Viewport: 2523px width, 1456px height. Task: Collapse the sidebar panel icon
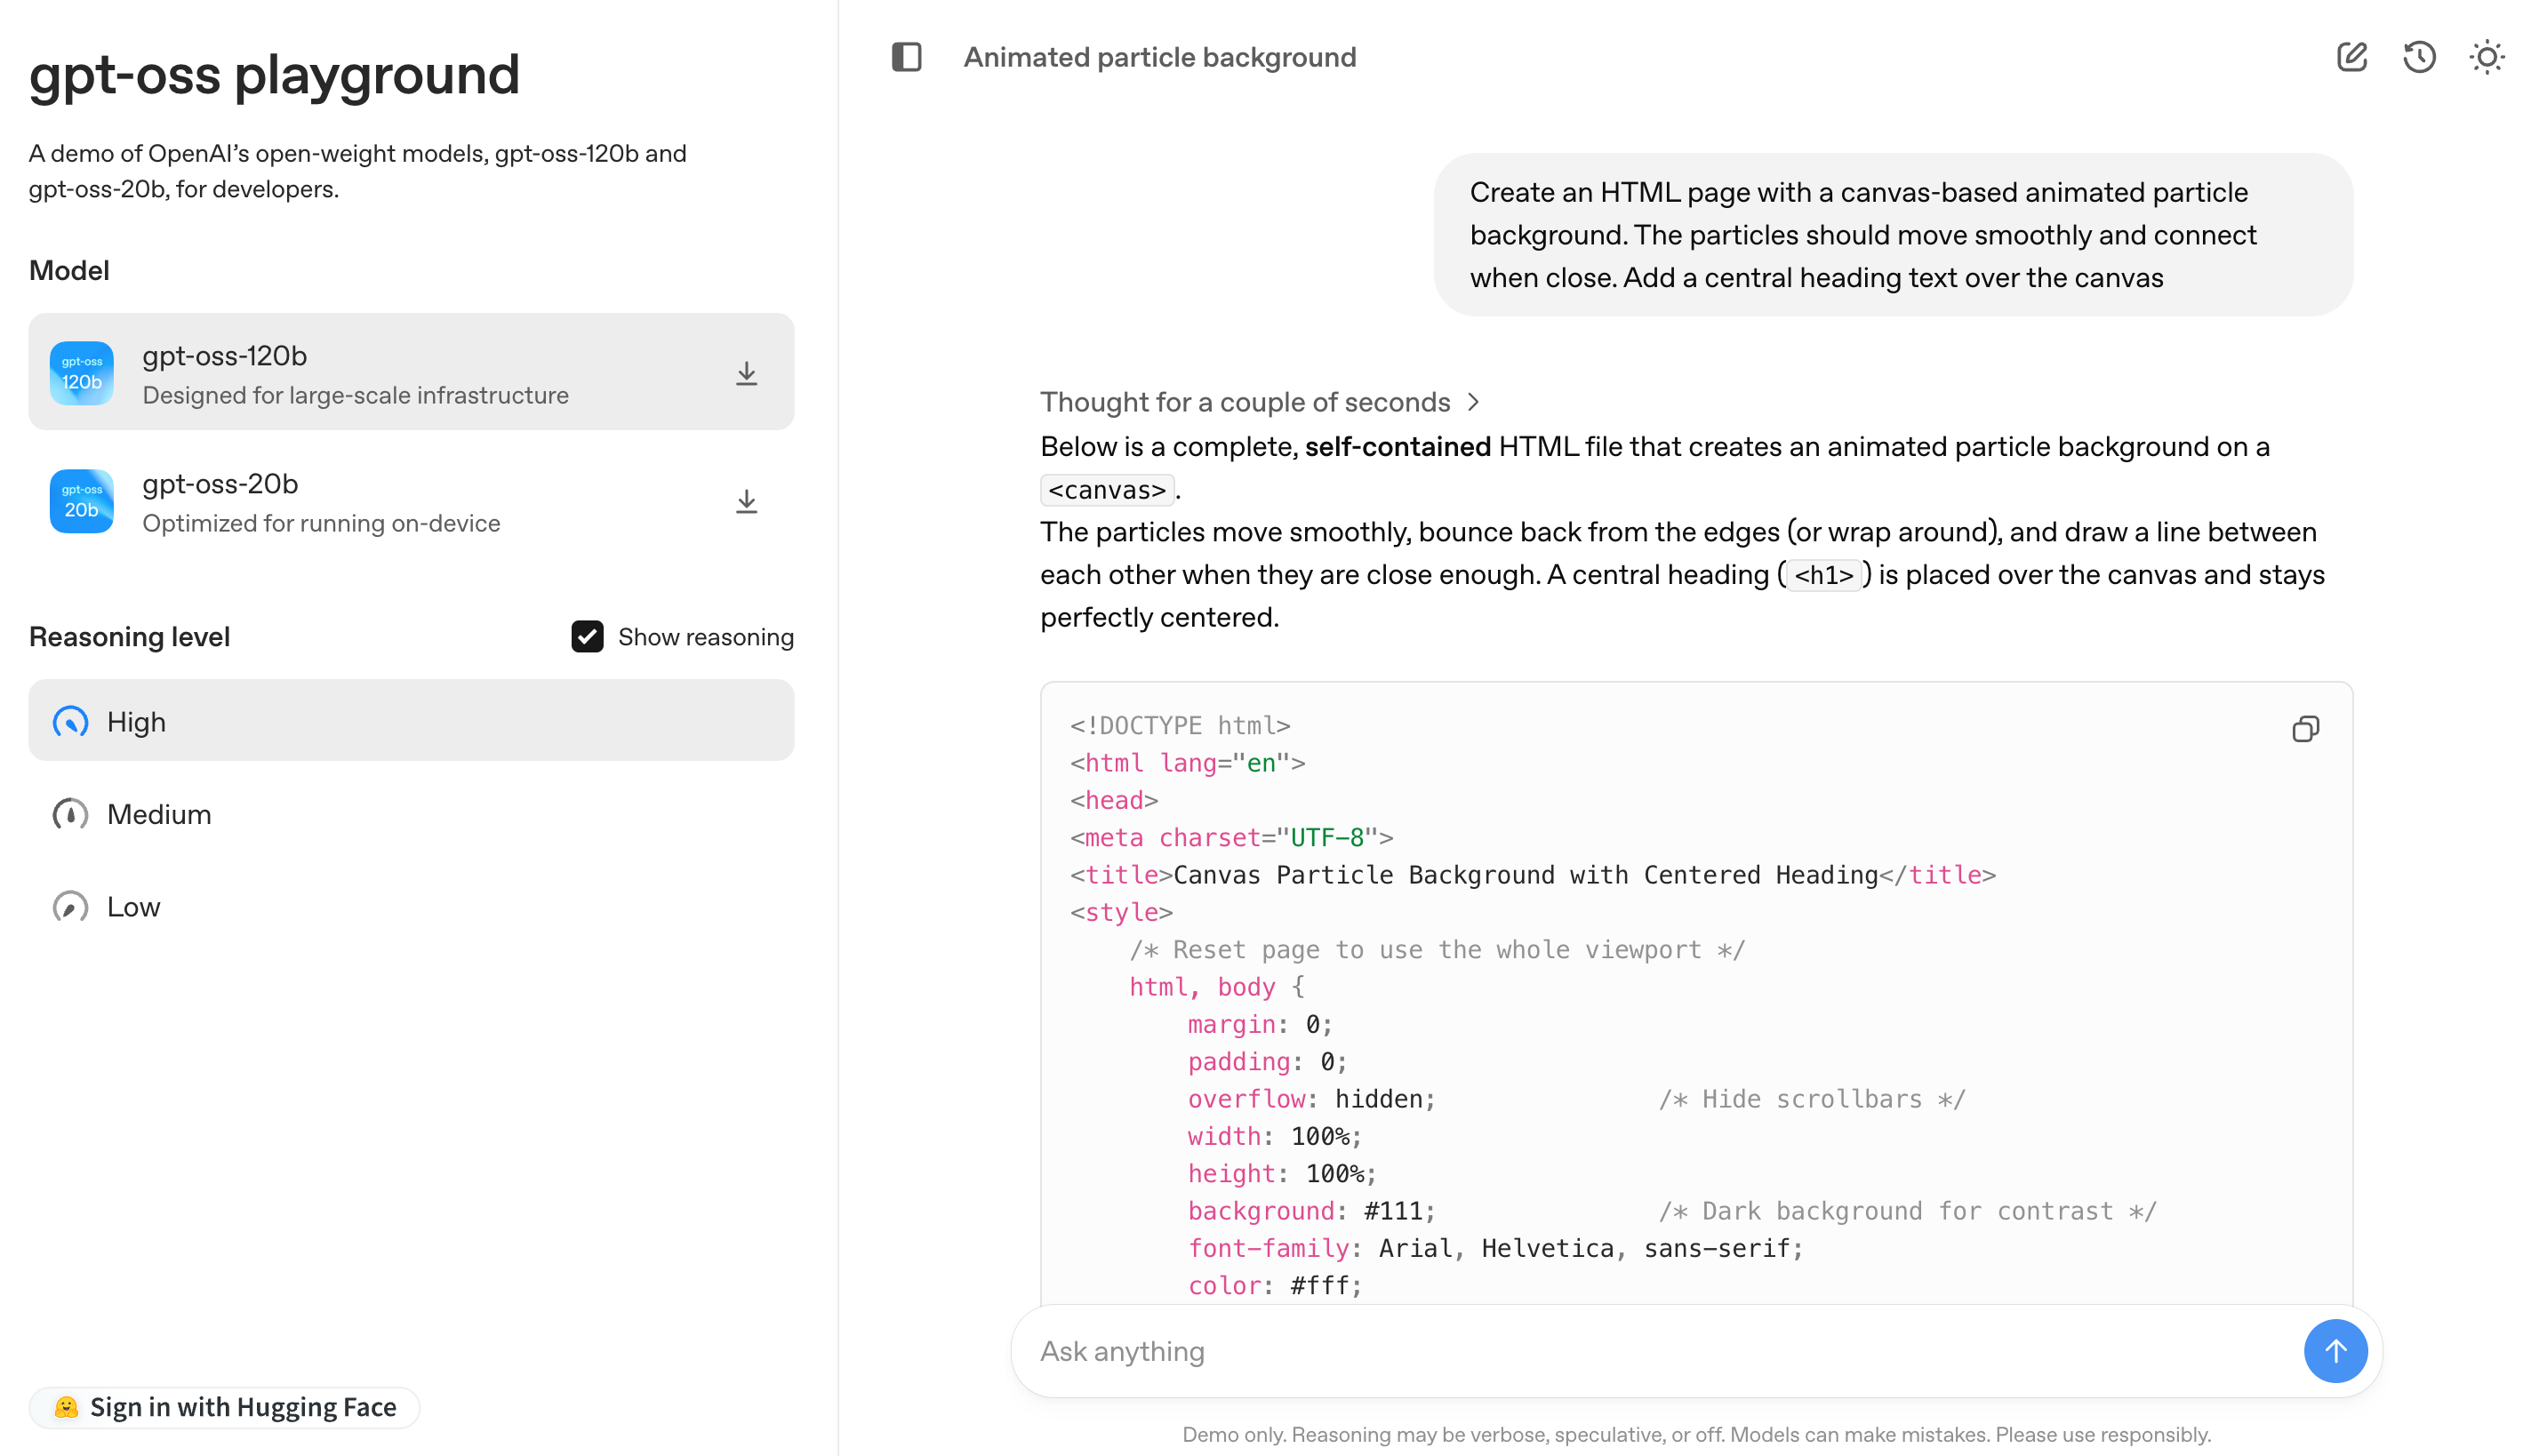(906, 57)
